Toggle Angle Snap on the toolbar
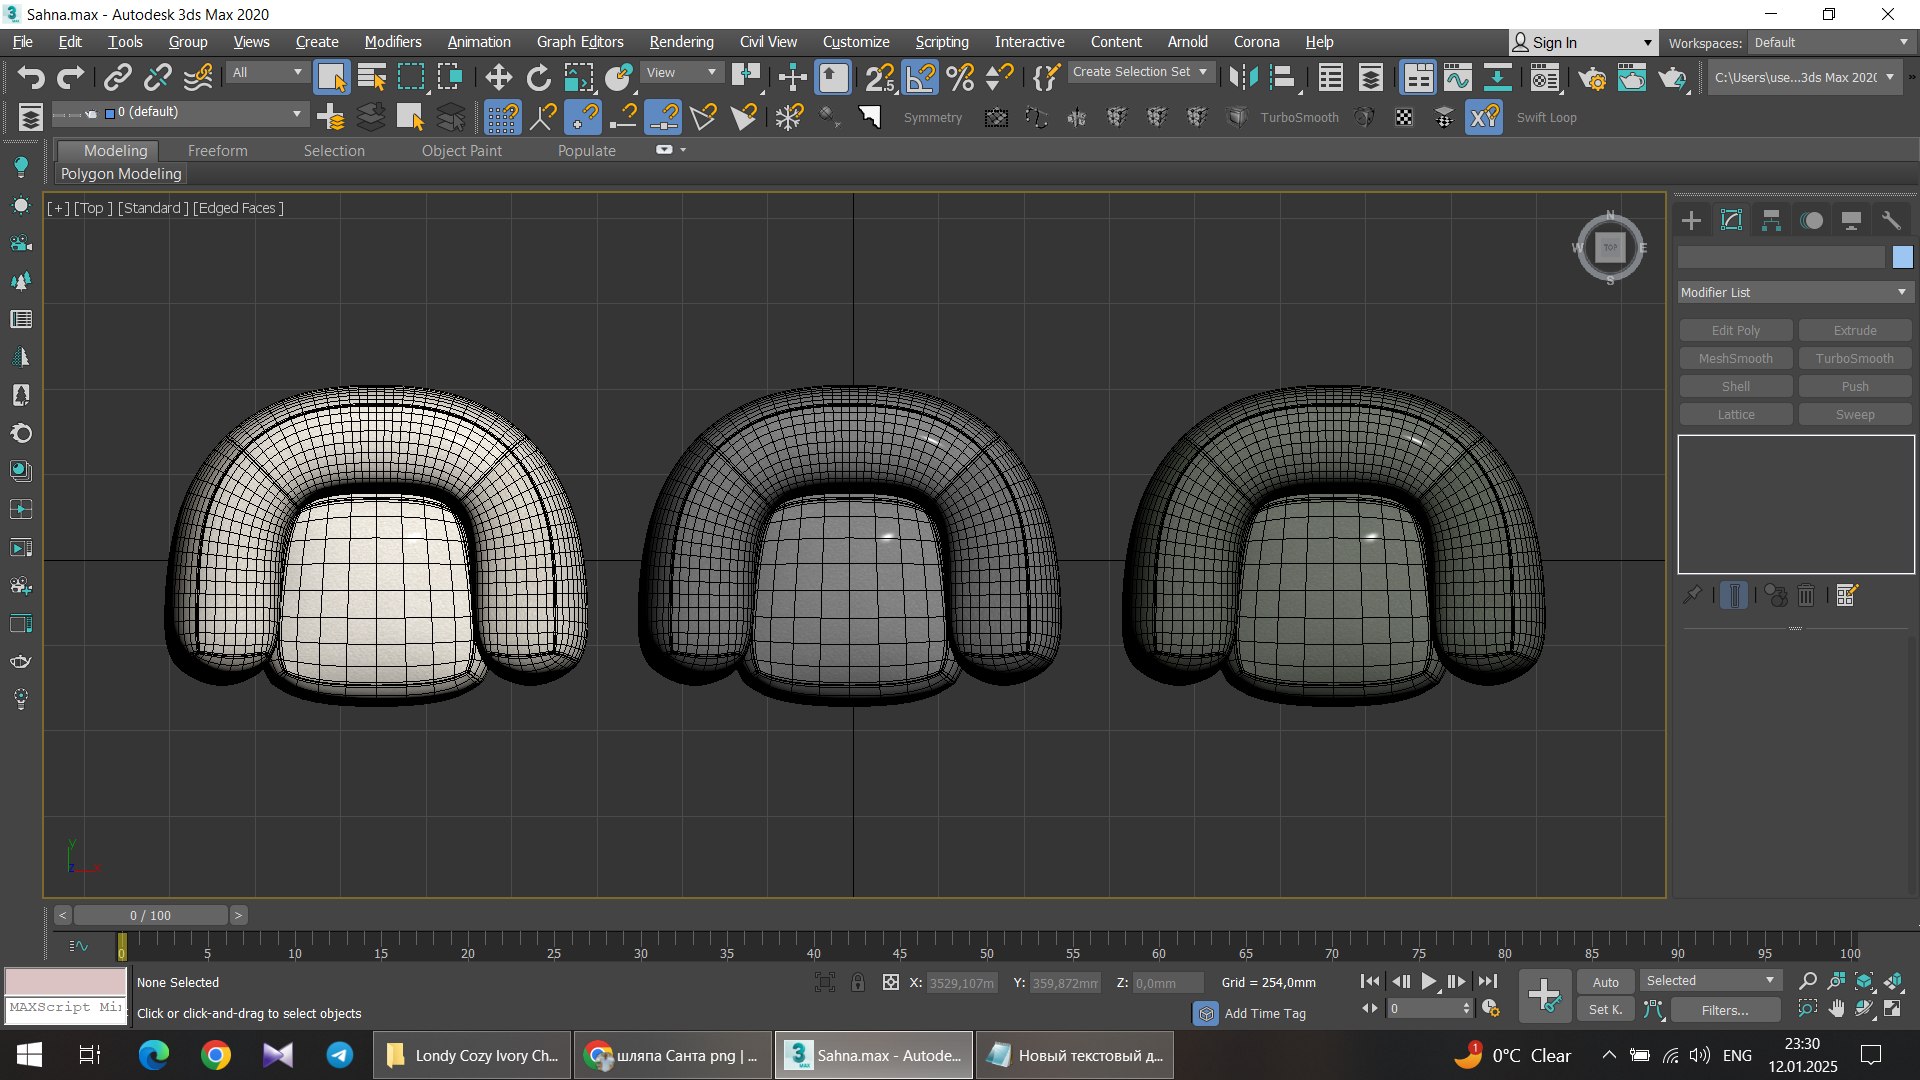Screen dimensions: 1920x1080 (920, 77)
